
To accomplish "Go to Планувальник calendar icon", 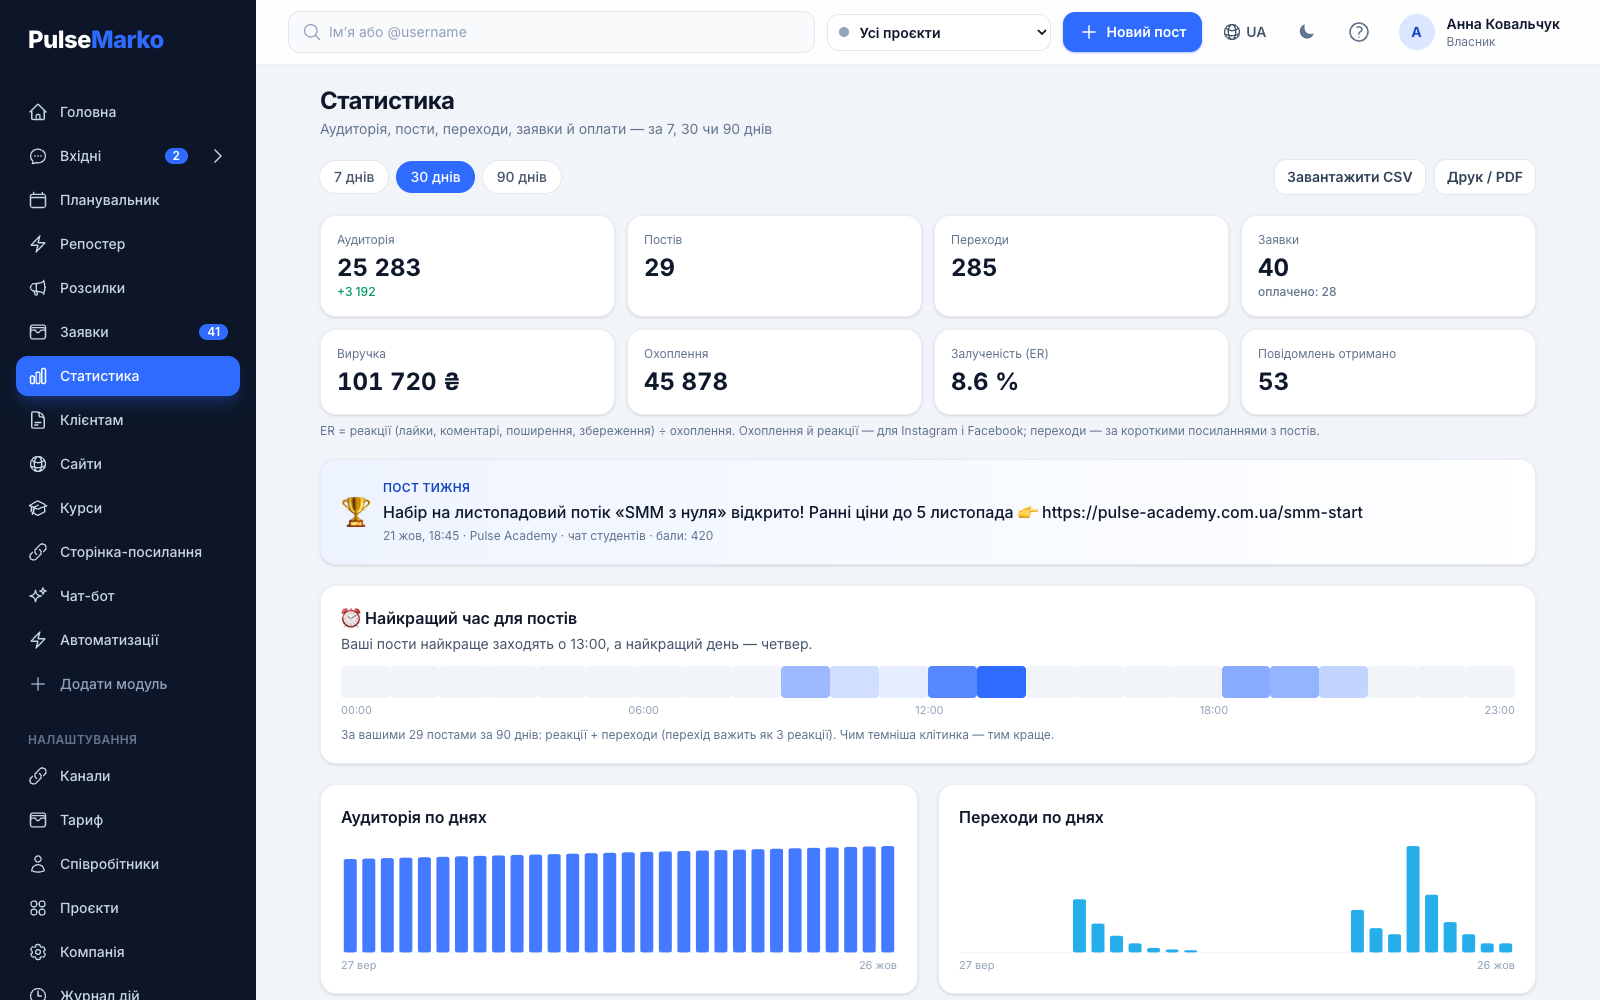I will coord(38,200).
